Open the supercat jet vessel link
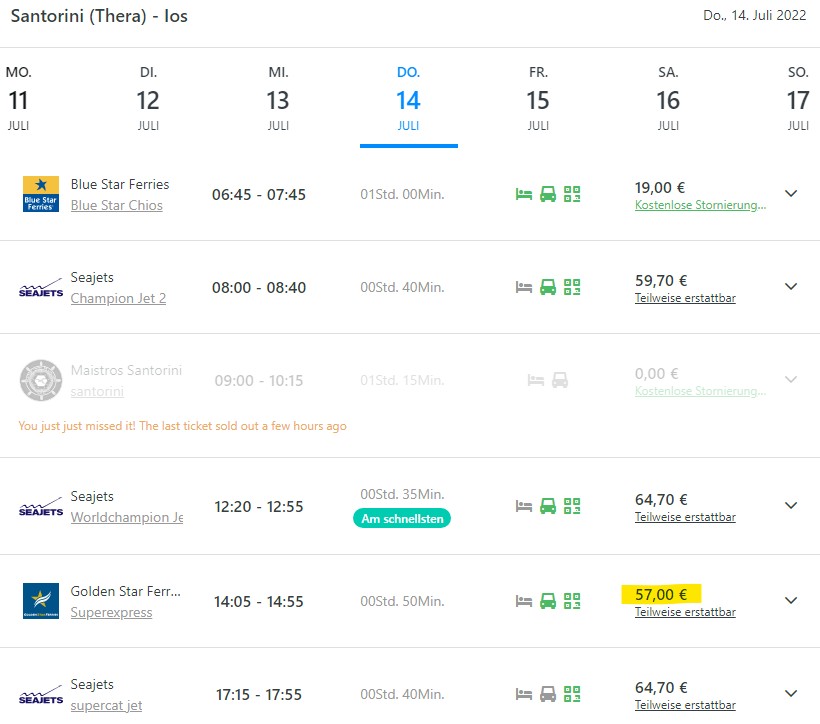This screenshot has width=820, height=724. [x=106, y=706]
